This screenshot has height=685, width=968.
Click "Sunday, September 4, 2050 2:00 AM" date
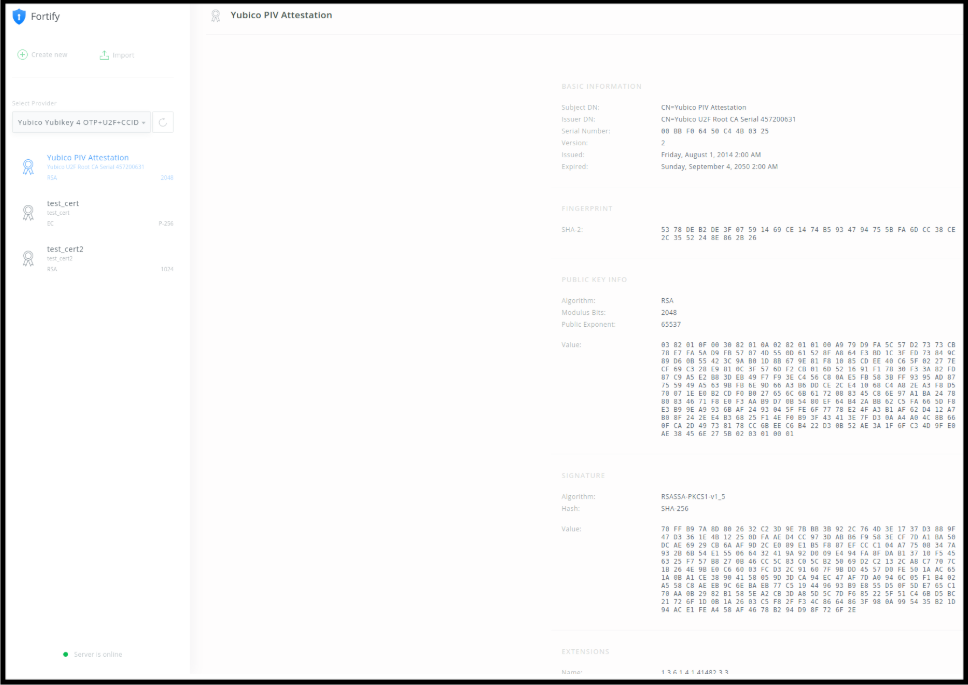click(719, 166)
